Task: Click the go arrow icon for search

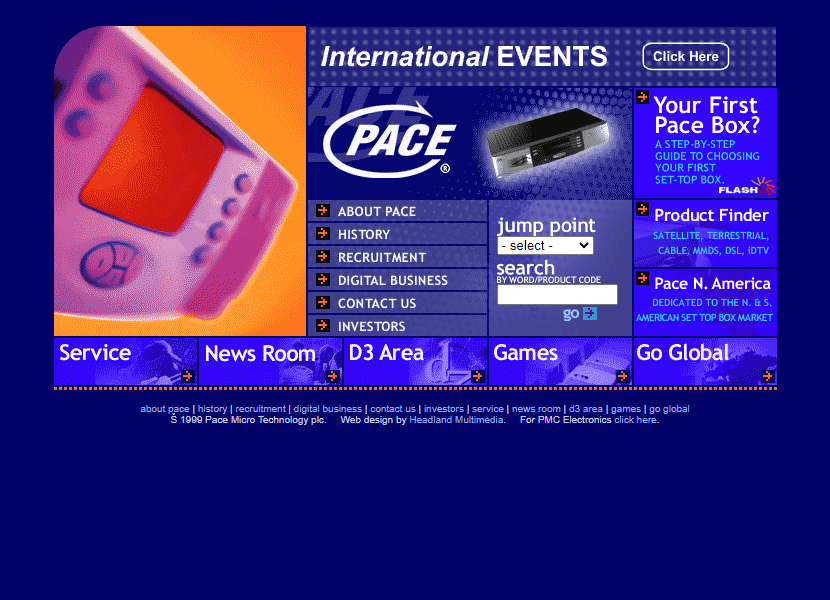Action: pyautogui.click(x=590, y=314)
